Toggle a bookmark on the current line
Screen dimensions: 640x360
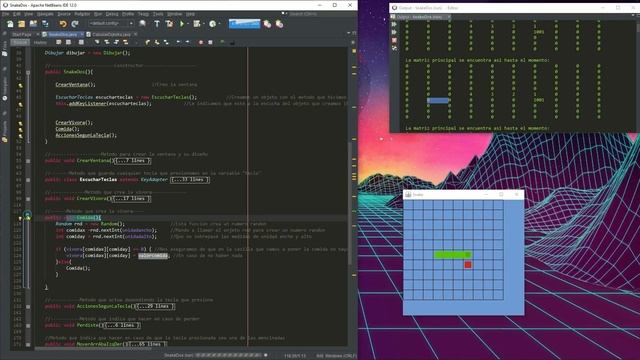tap(166, 42)
